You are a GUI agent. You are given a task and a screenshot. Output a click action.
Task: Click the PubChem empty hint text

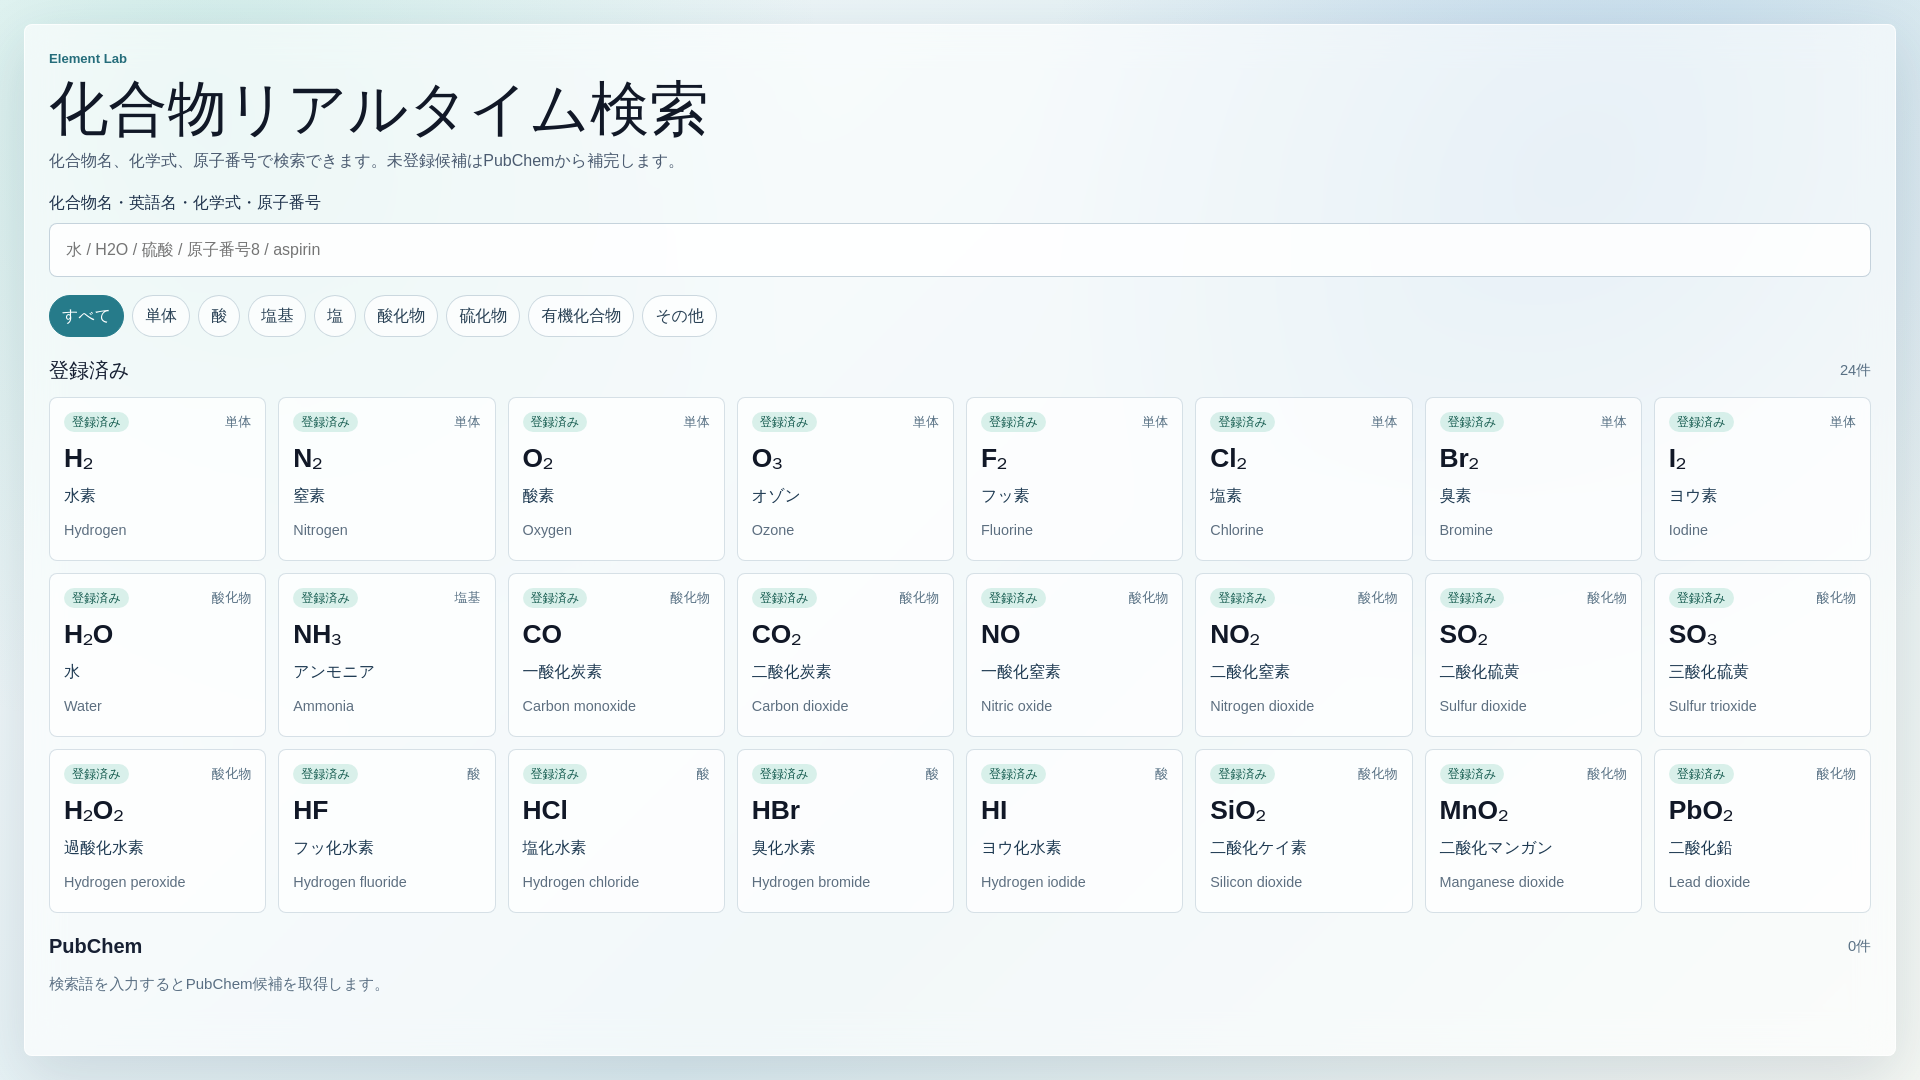[x=218, y=984]
